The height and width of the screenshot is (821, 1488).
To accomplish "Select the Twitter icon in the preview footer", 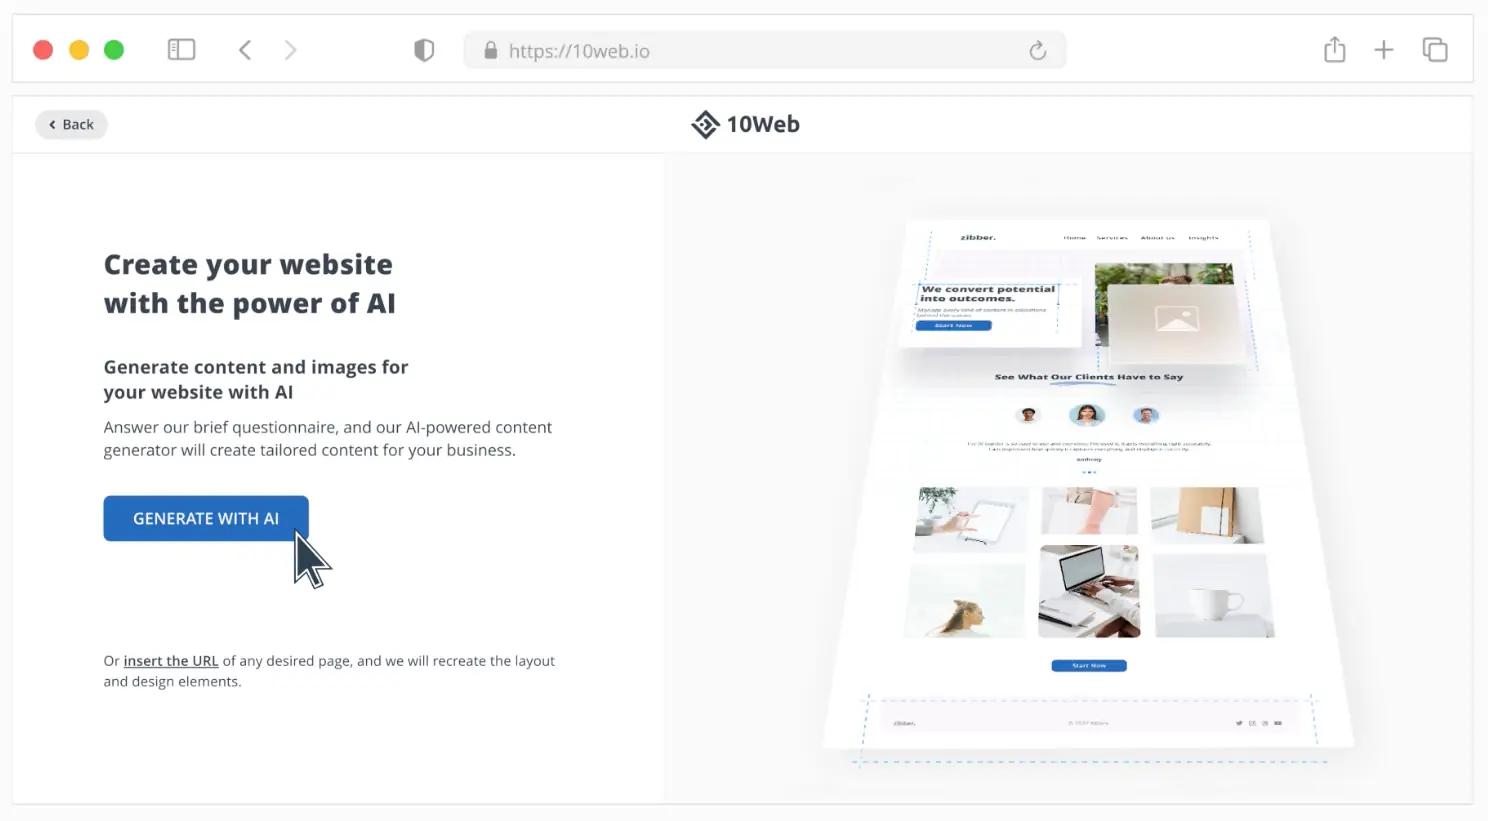I will coord(1239,723).
